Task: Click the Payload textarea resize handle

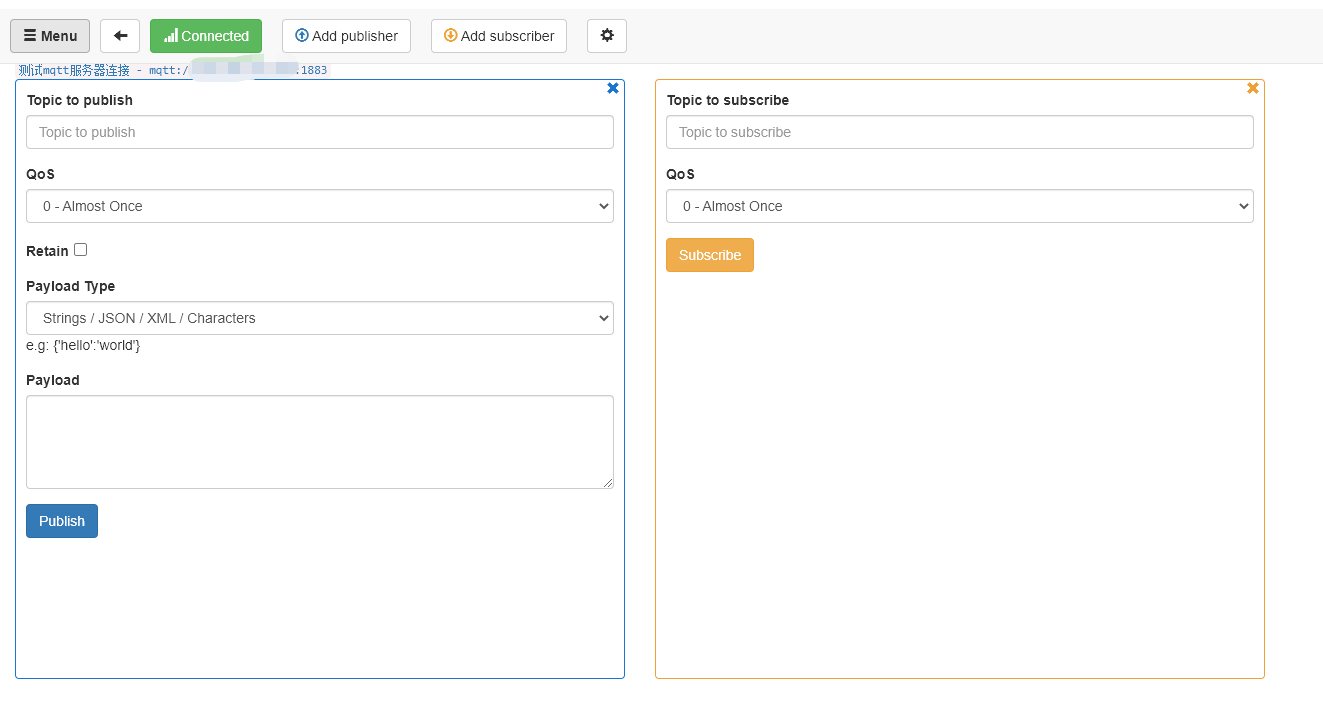Action: click(x=608, y=483)
